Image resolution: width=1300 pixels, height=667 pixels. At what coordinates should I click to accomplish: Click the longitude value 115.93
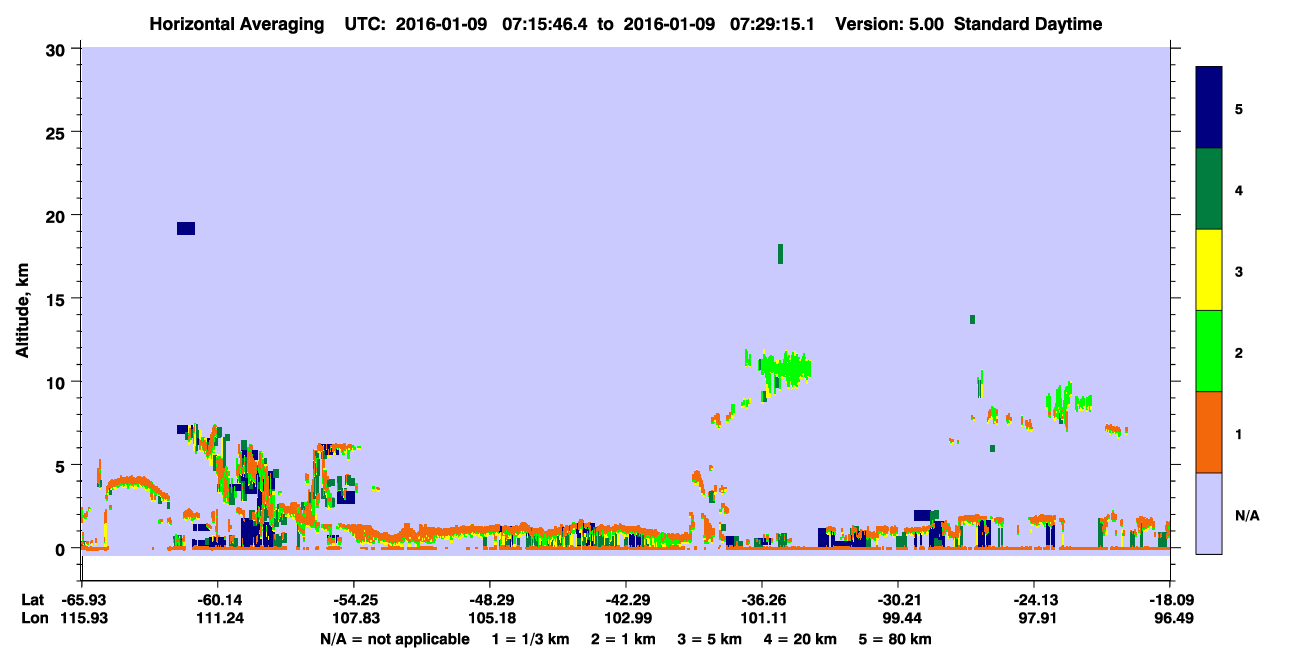click(82, 619)
